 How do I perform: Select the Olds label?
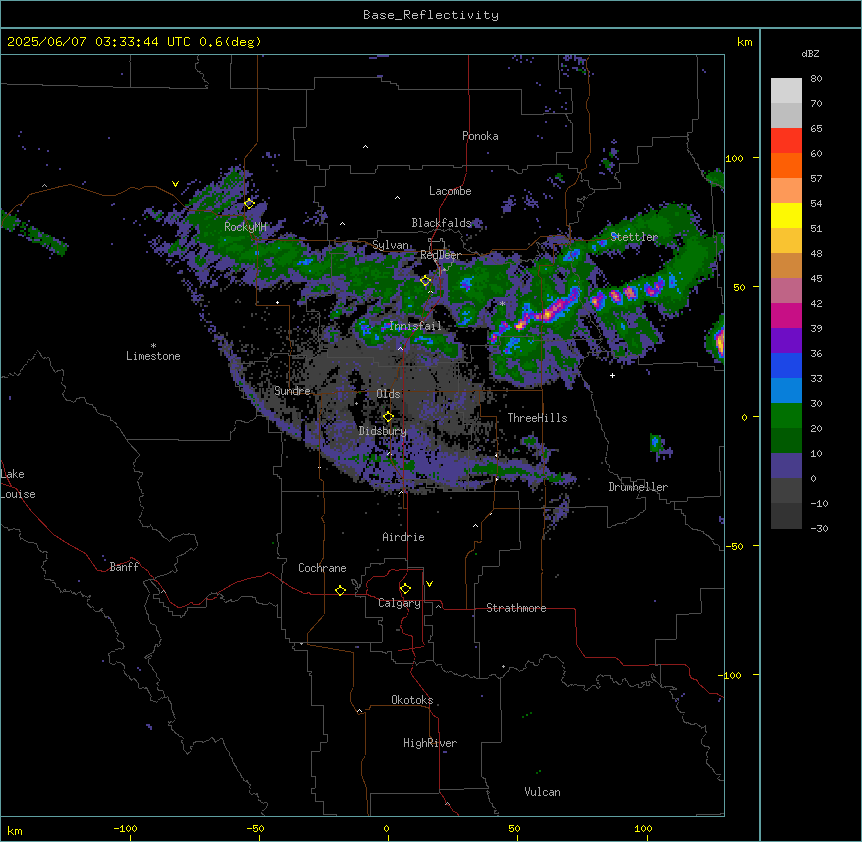coord(388,394)
